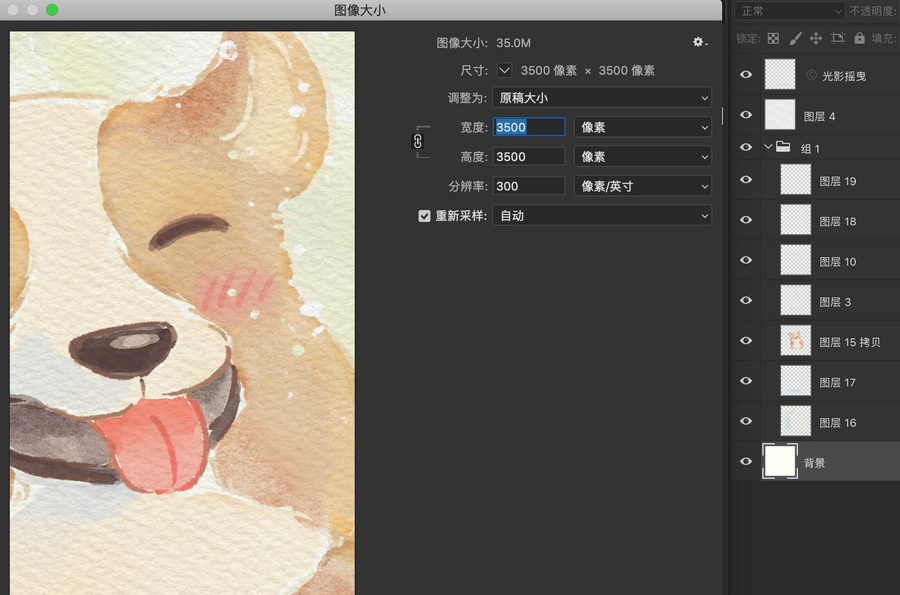Hide the 图层 15 拷贝 layer
The height and width of the screenshot is (595, 900).
[x=746, y=340]
